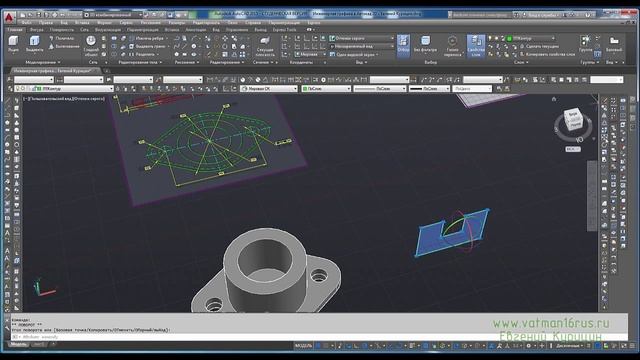Switch to the Express Tools ribbon tab
The height and width of the screenshot is (360, 640).
284,30
